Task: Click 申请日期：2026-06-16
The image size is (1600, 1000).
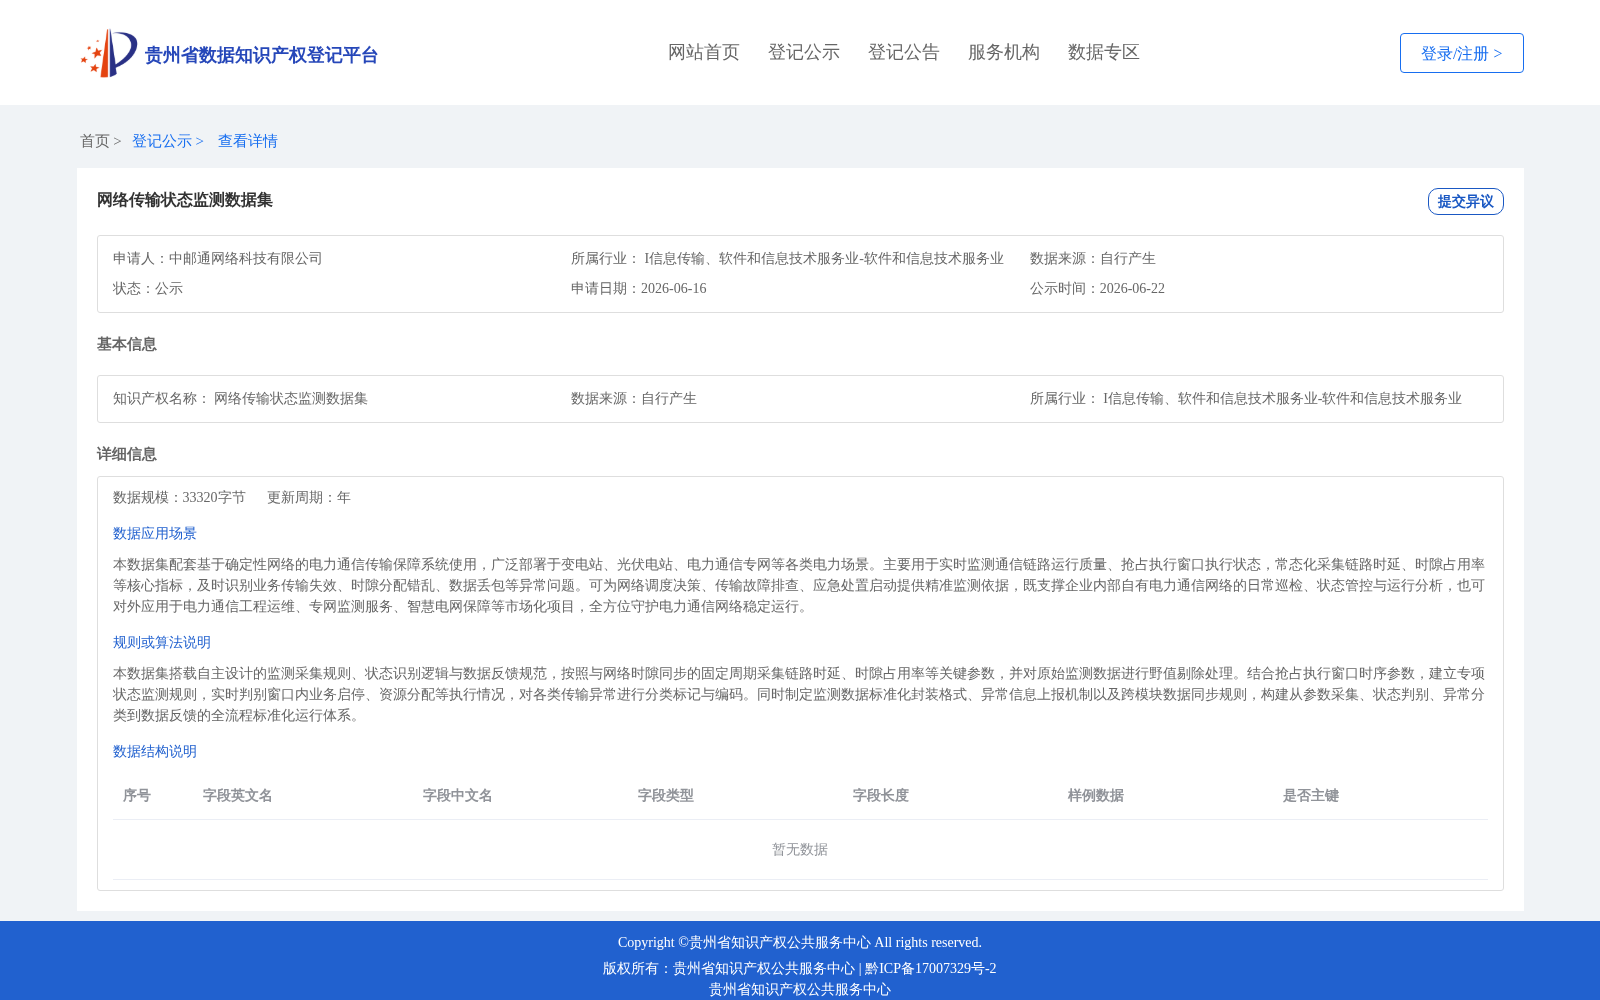Action: pyautogui.click(x=639, y=288)
